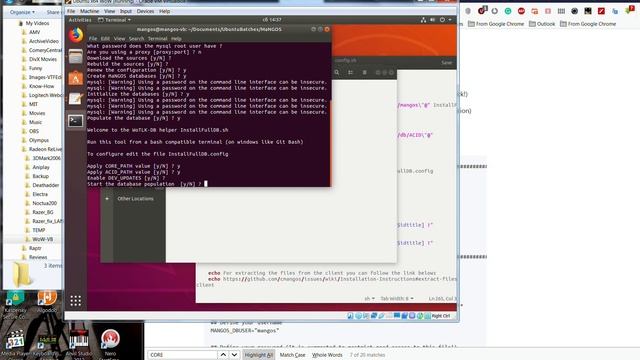
Task: Open the terminal window's Terminal menu
Action: click(x=158, y=38)
